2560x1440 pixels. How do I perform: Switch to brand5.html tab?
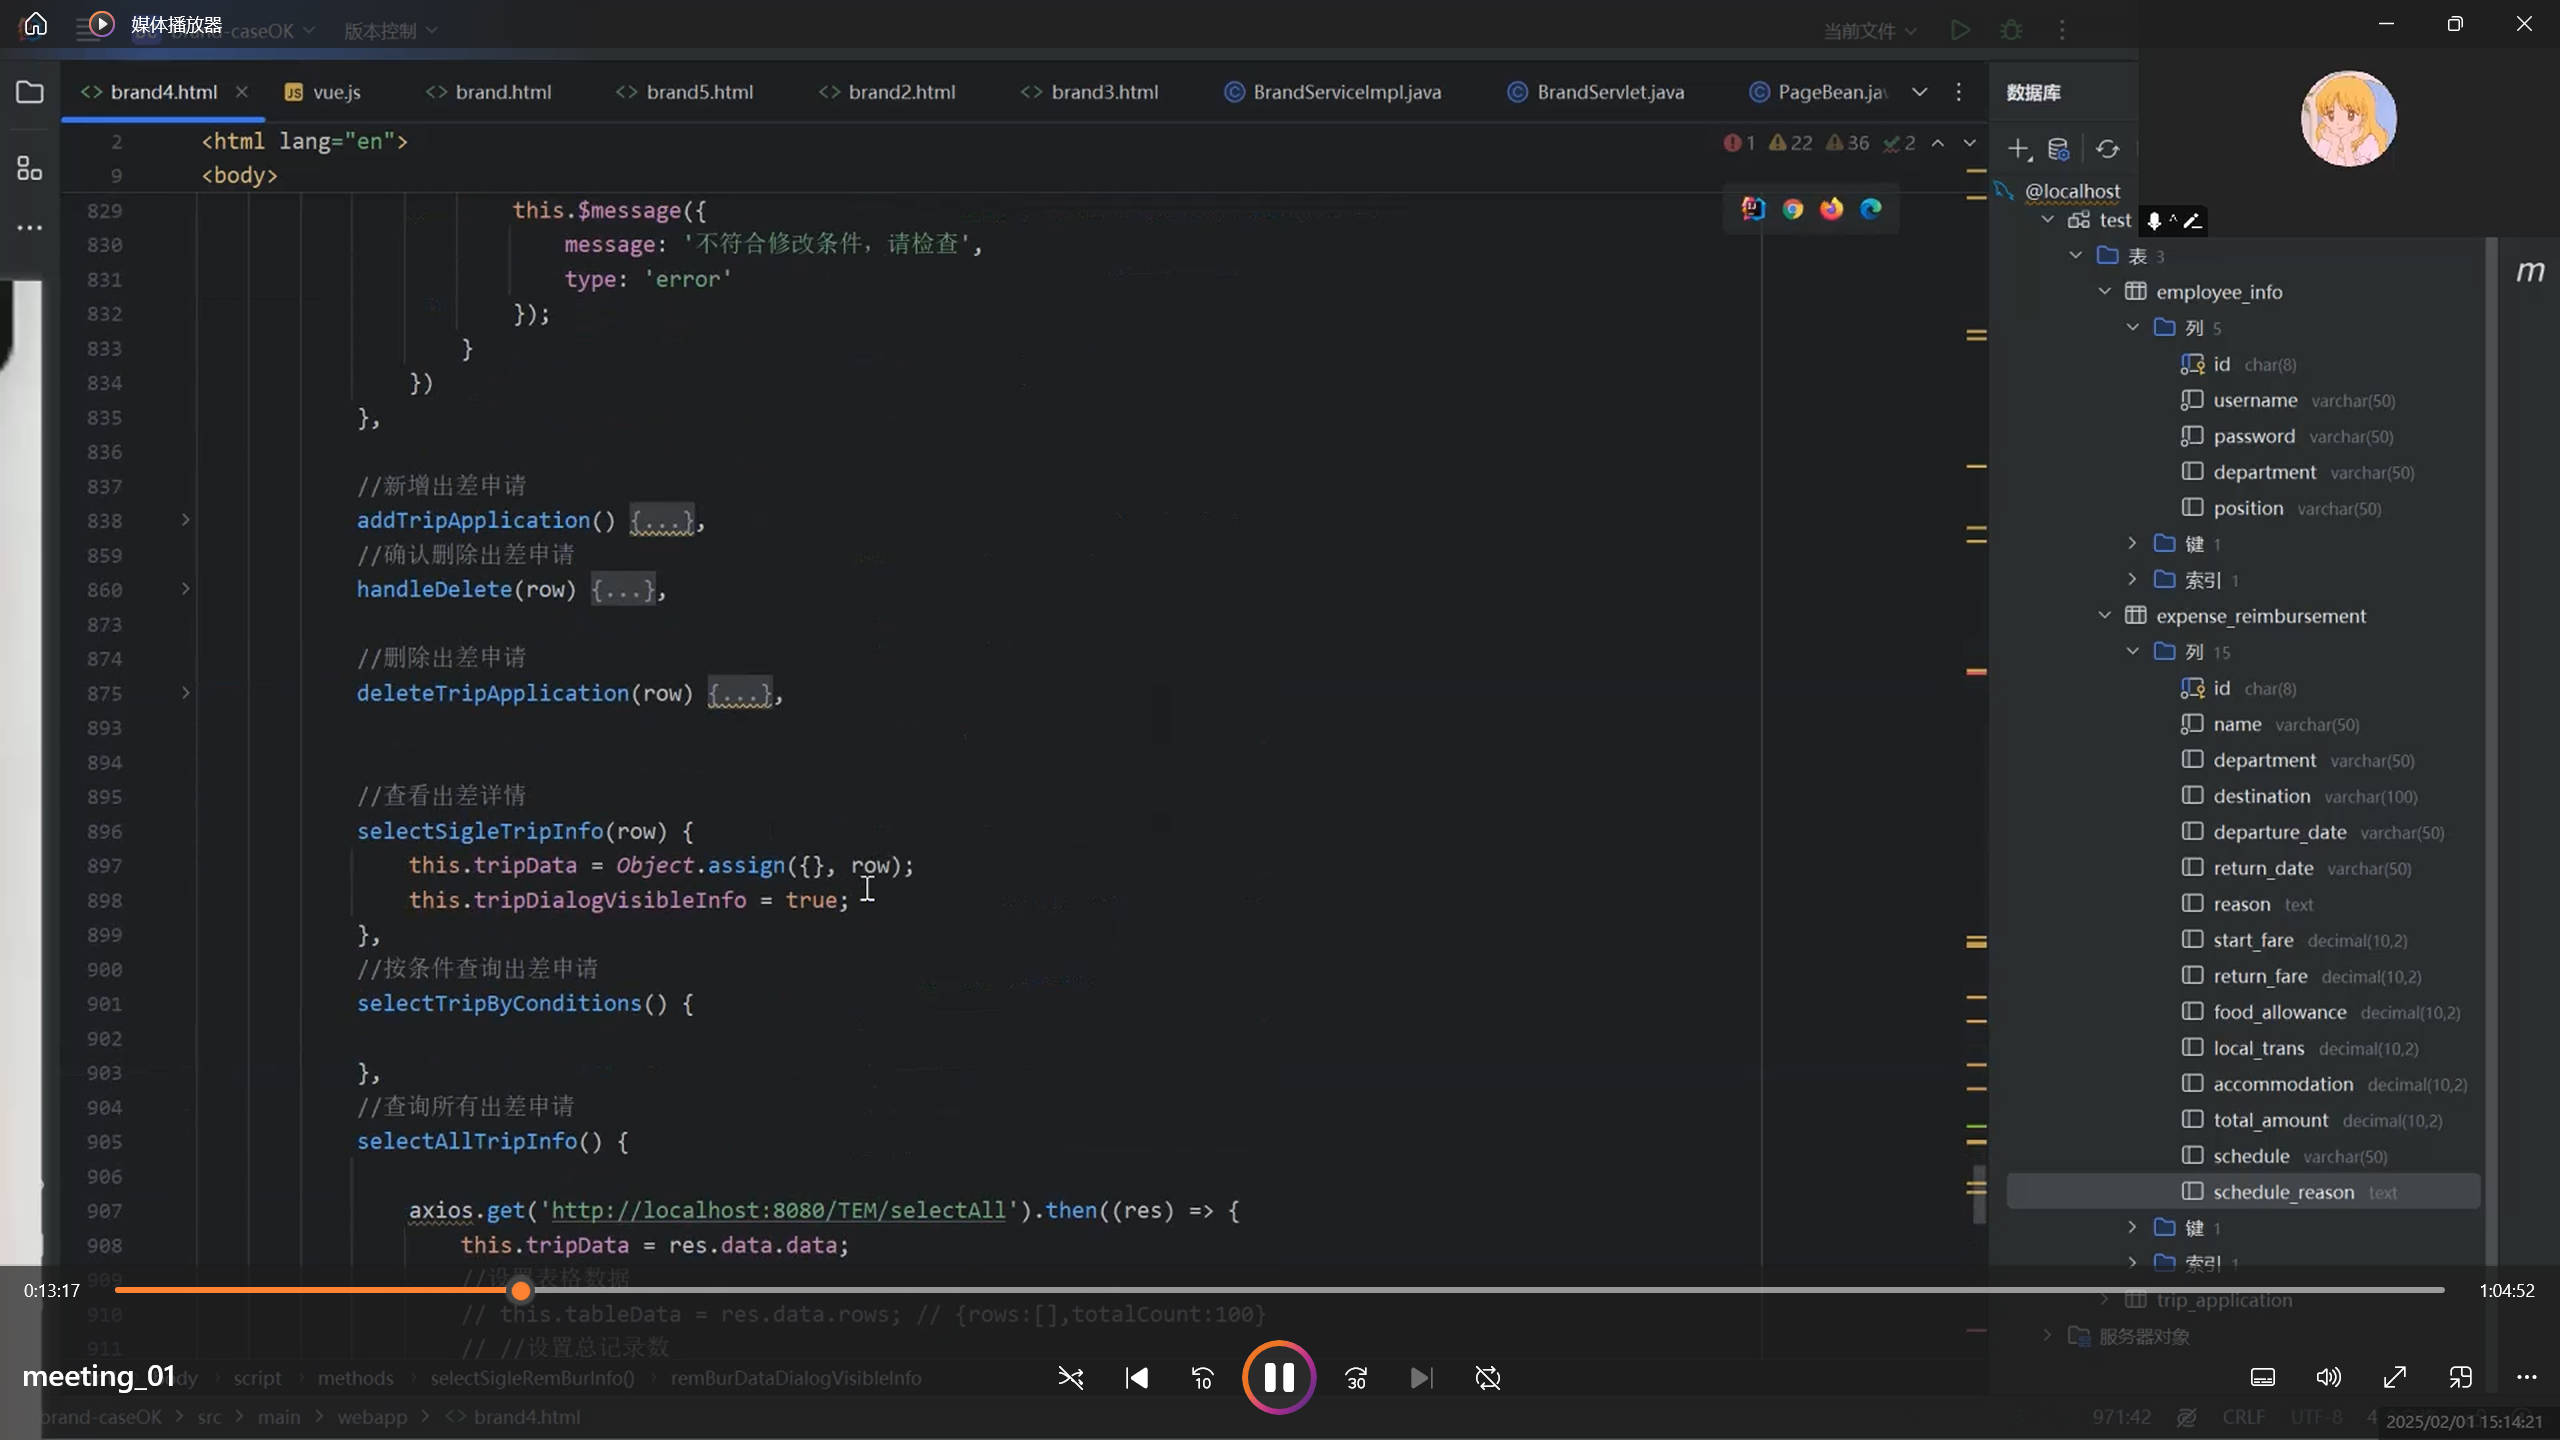click(685, 92)
